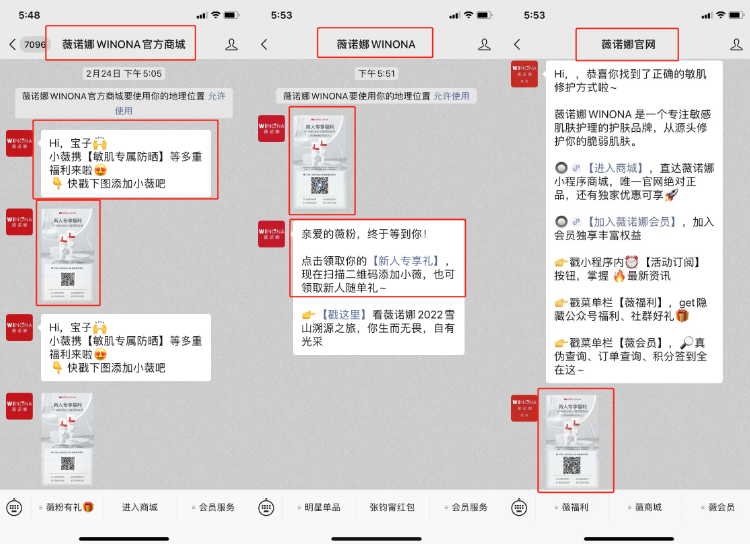Open the WINONA avatar beside the 亲爱的薇粉 message
Image resolution: width=750 pixels, height=544 pixels.
click(x=271, y=234)
